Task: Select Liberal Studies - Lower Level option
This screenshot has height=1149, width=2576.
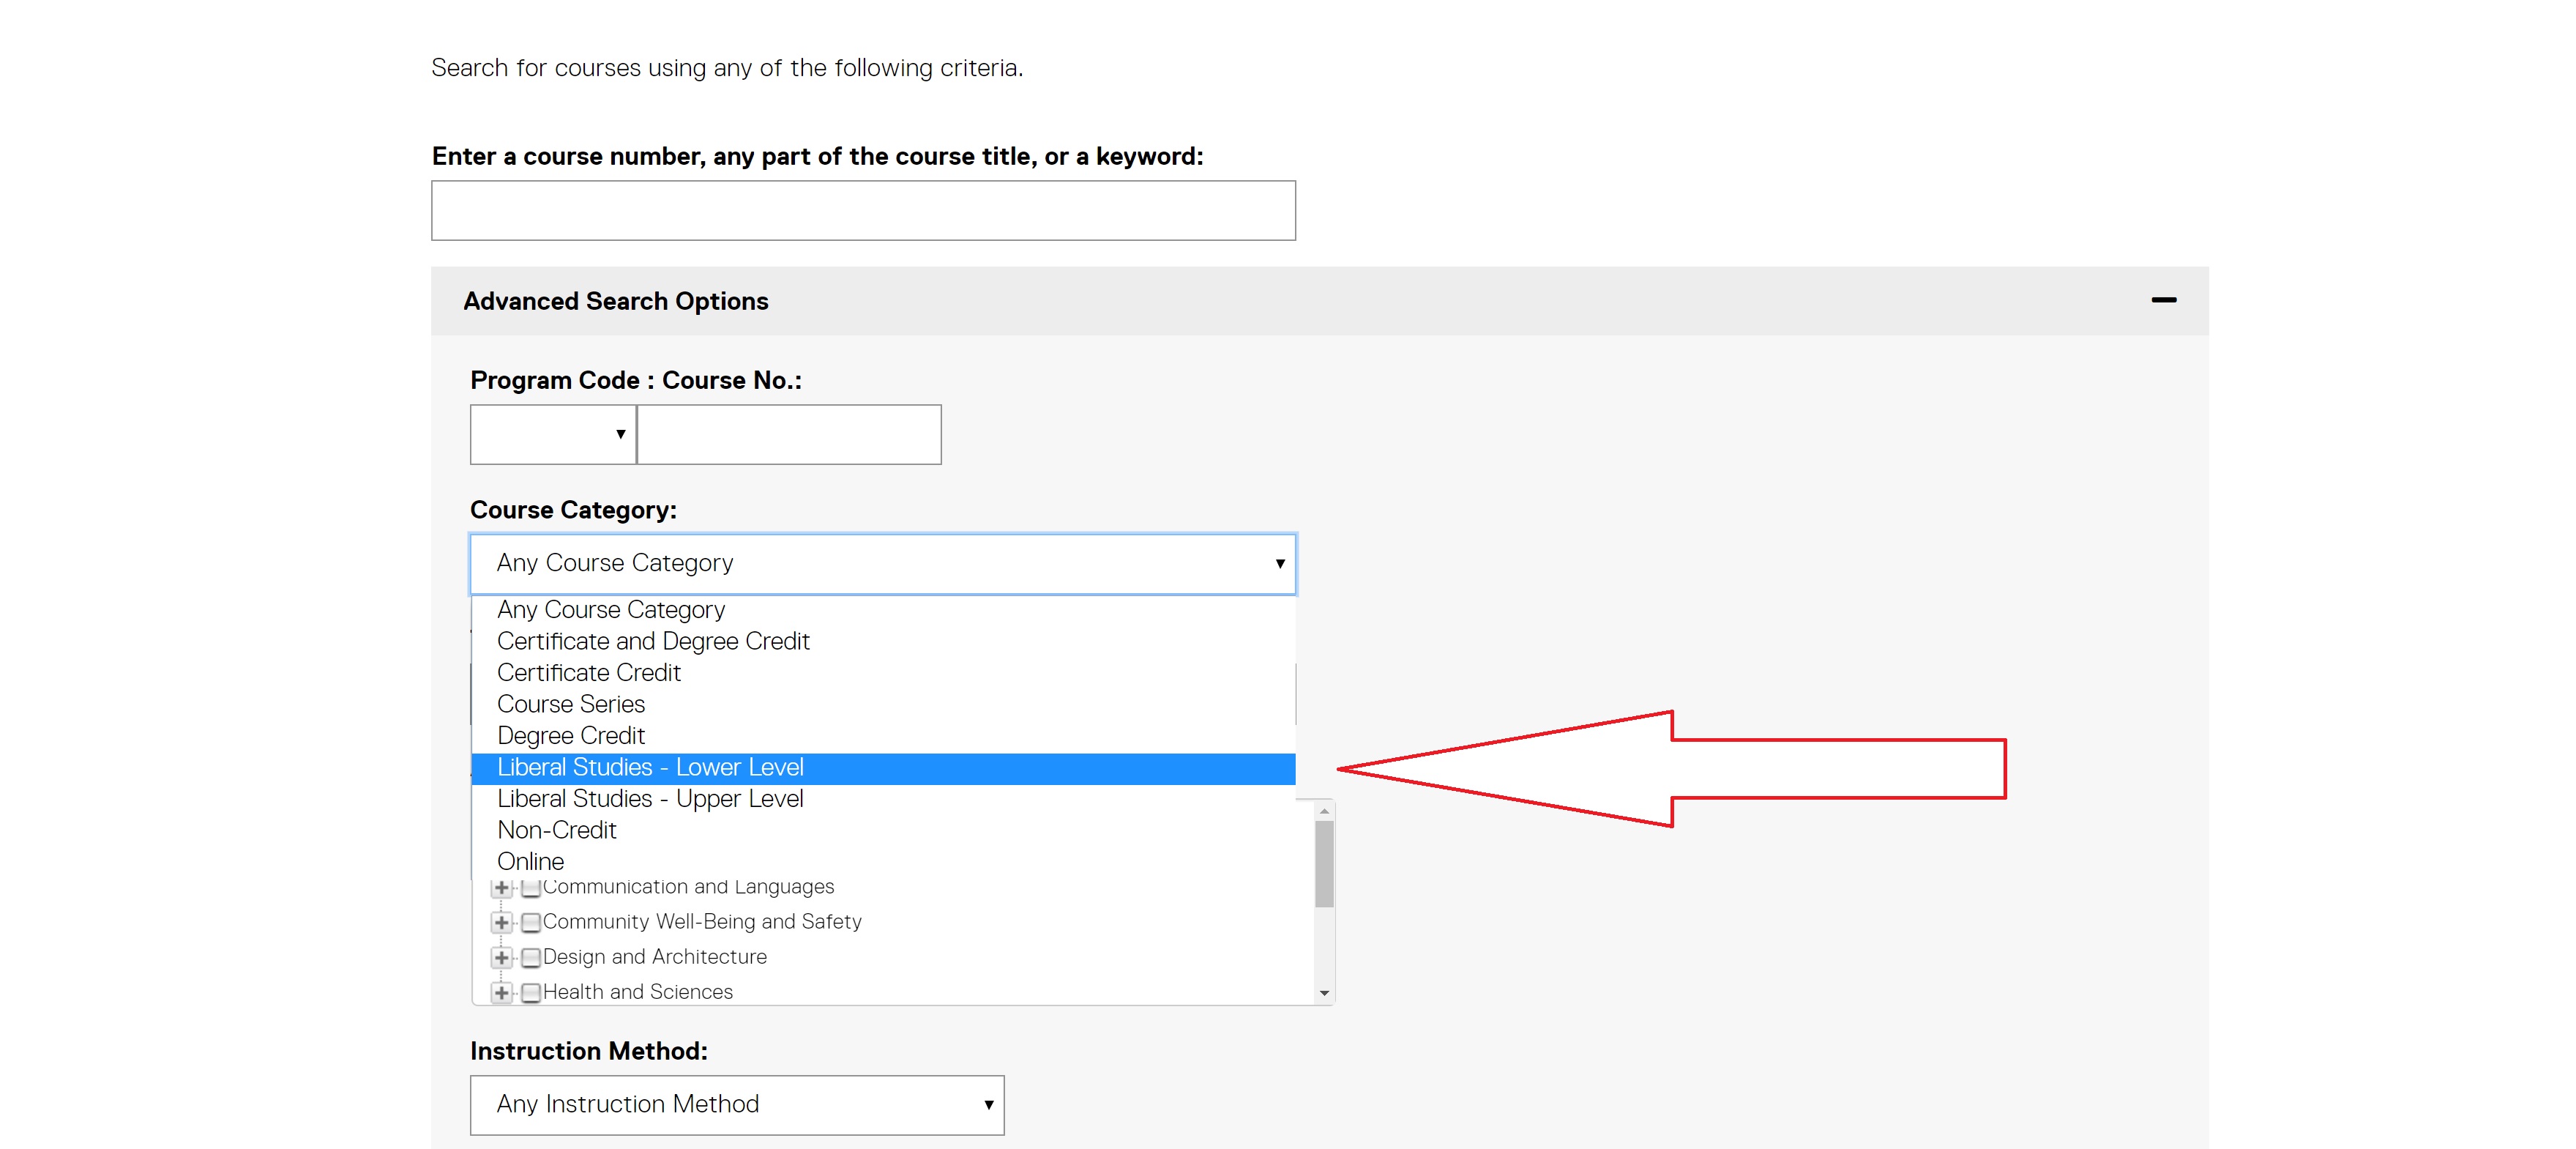Action: pyautogui.click(x=650, y=767)
